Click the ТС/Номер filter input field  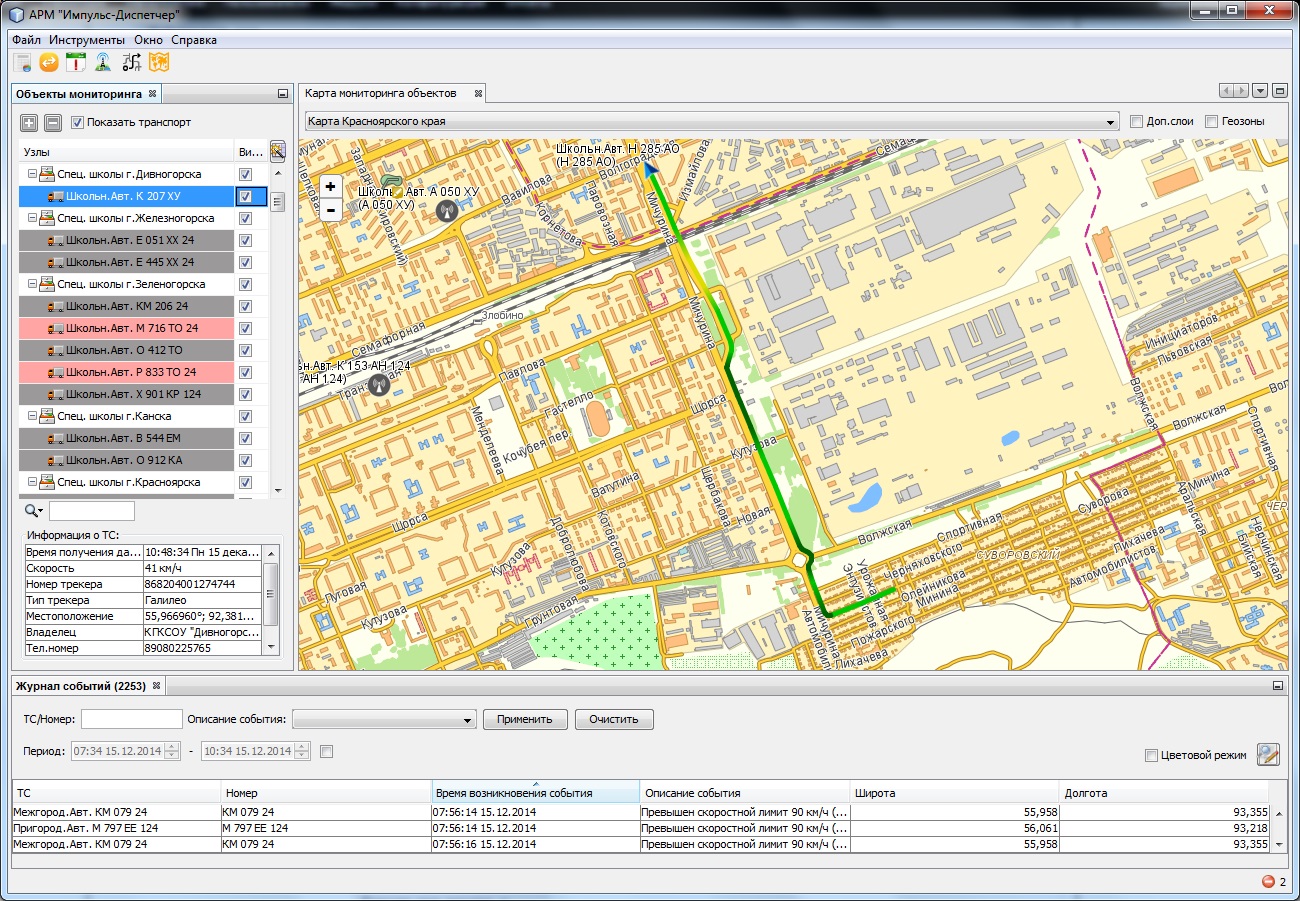(132, 719)
